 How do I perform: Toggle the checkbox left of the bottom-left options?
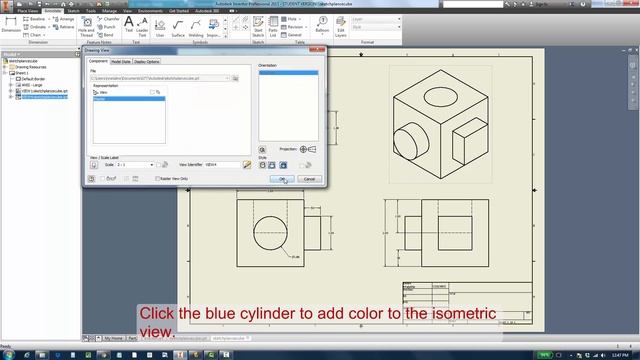(x=103, y=179)
